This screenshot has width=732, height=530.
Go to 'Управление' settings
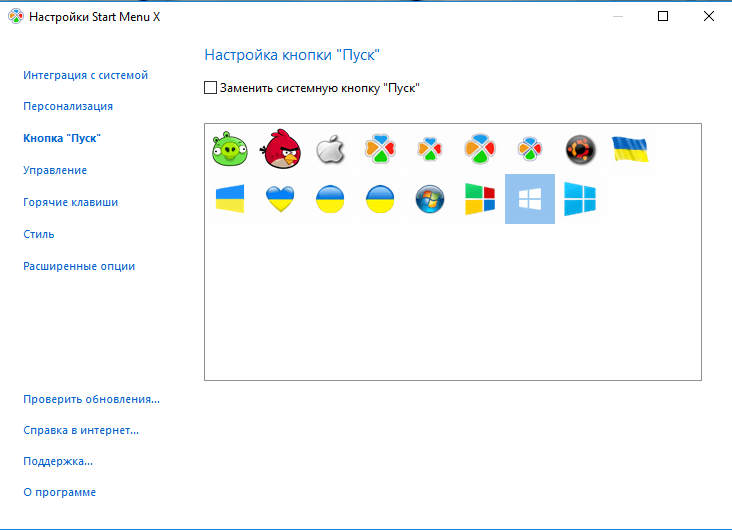click(55, 170)
